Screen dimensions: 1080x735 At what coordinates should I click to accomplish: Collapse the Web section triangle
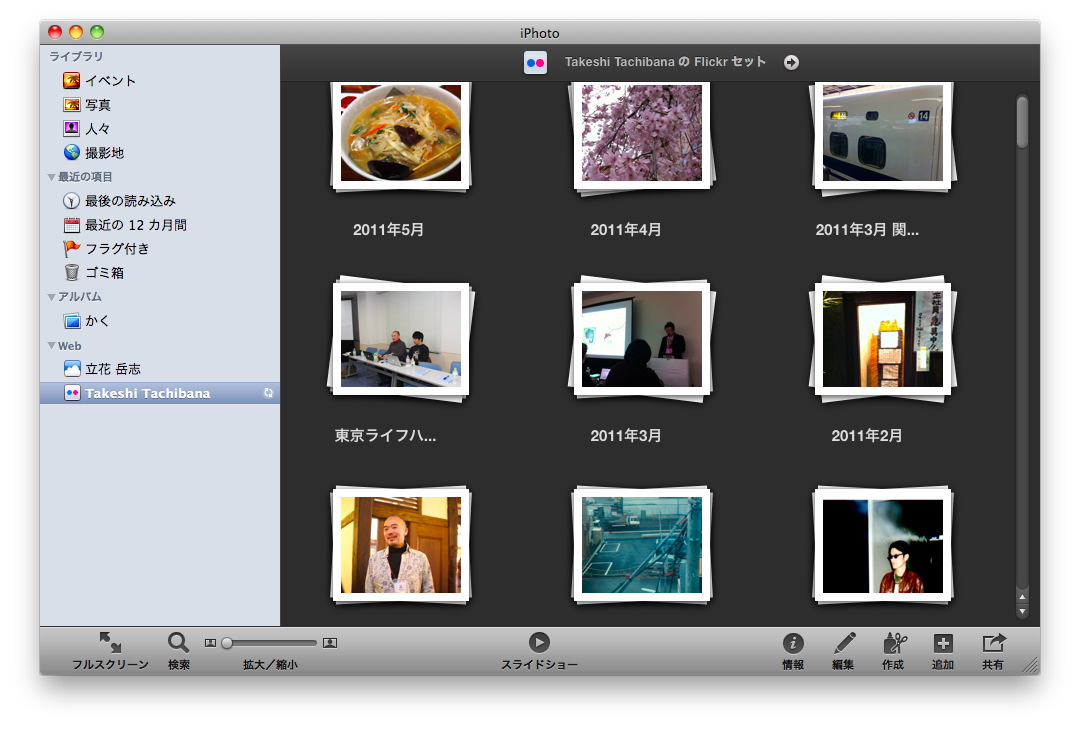click(x=52, y=347)
